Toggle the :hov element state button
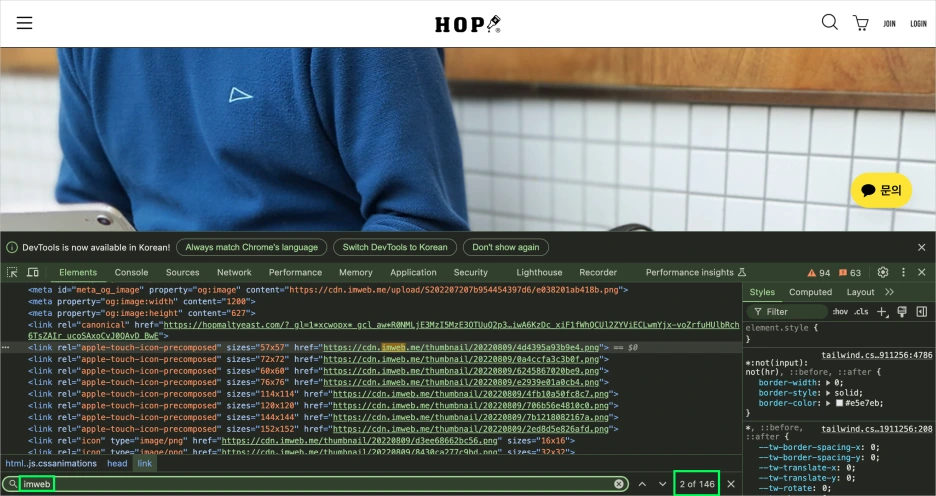This screenshot has width=936, height=496. pos(840,312)
